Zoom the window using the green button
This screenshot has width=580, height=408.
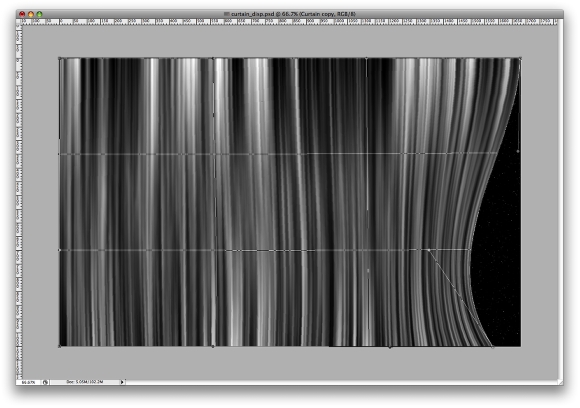click(x=39, y=14)
